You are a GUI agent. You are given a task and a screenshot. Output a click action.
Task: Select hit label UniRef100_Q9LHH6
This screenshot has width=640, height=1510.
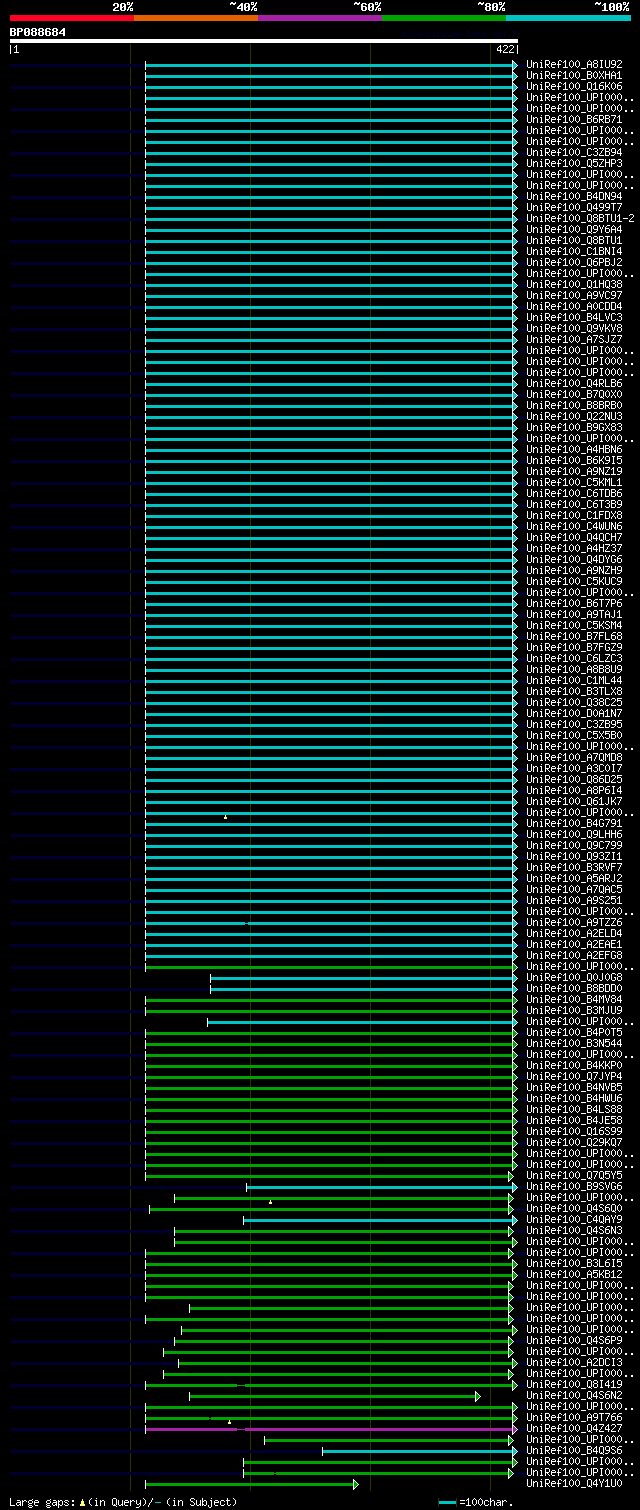(574, 835)
